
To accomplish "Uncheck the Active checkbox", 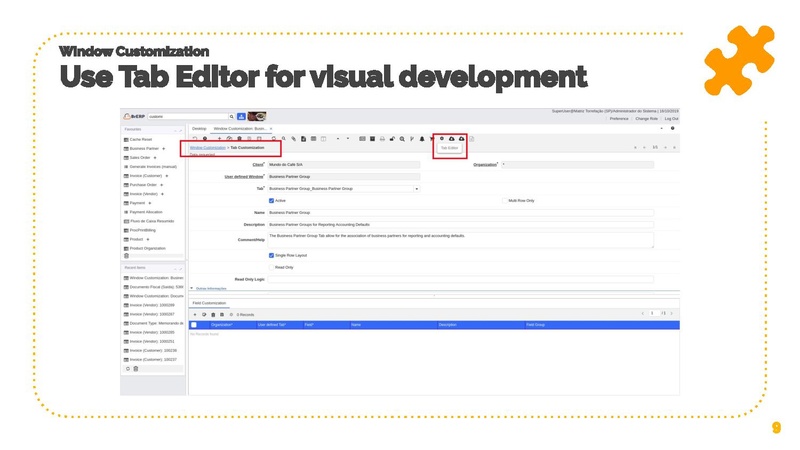I will coord(271,201).
